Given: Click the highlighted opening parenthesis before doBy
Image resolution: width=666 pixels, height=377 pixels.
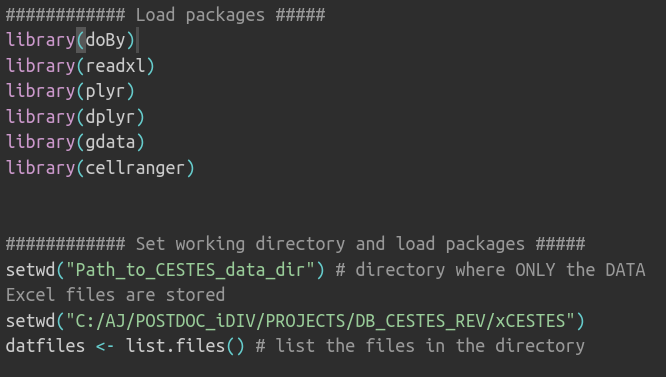Looking at the screenshot, I should pos(81,40).
